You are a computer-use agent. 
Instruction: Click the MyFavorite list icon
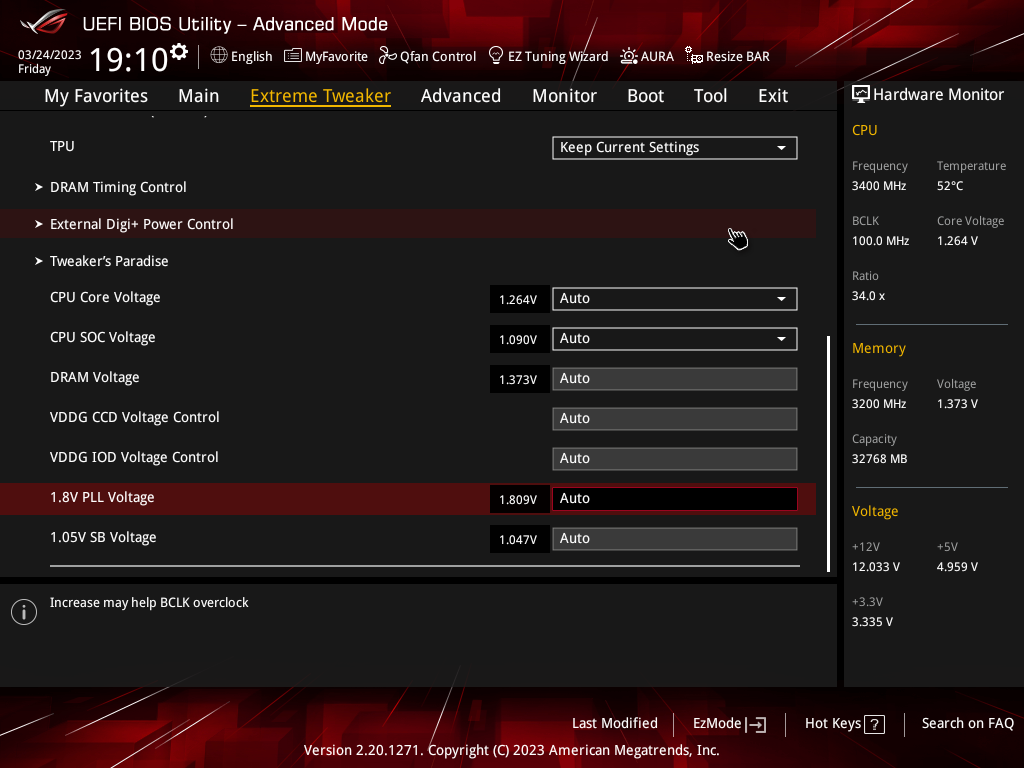tap(293, 56)
